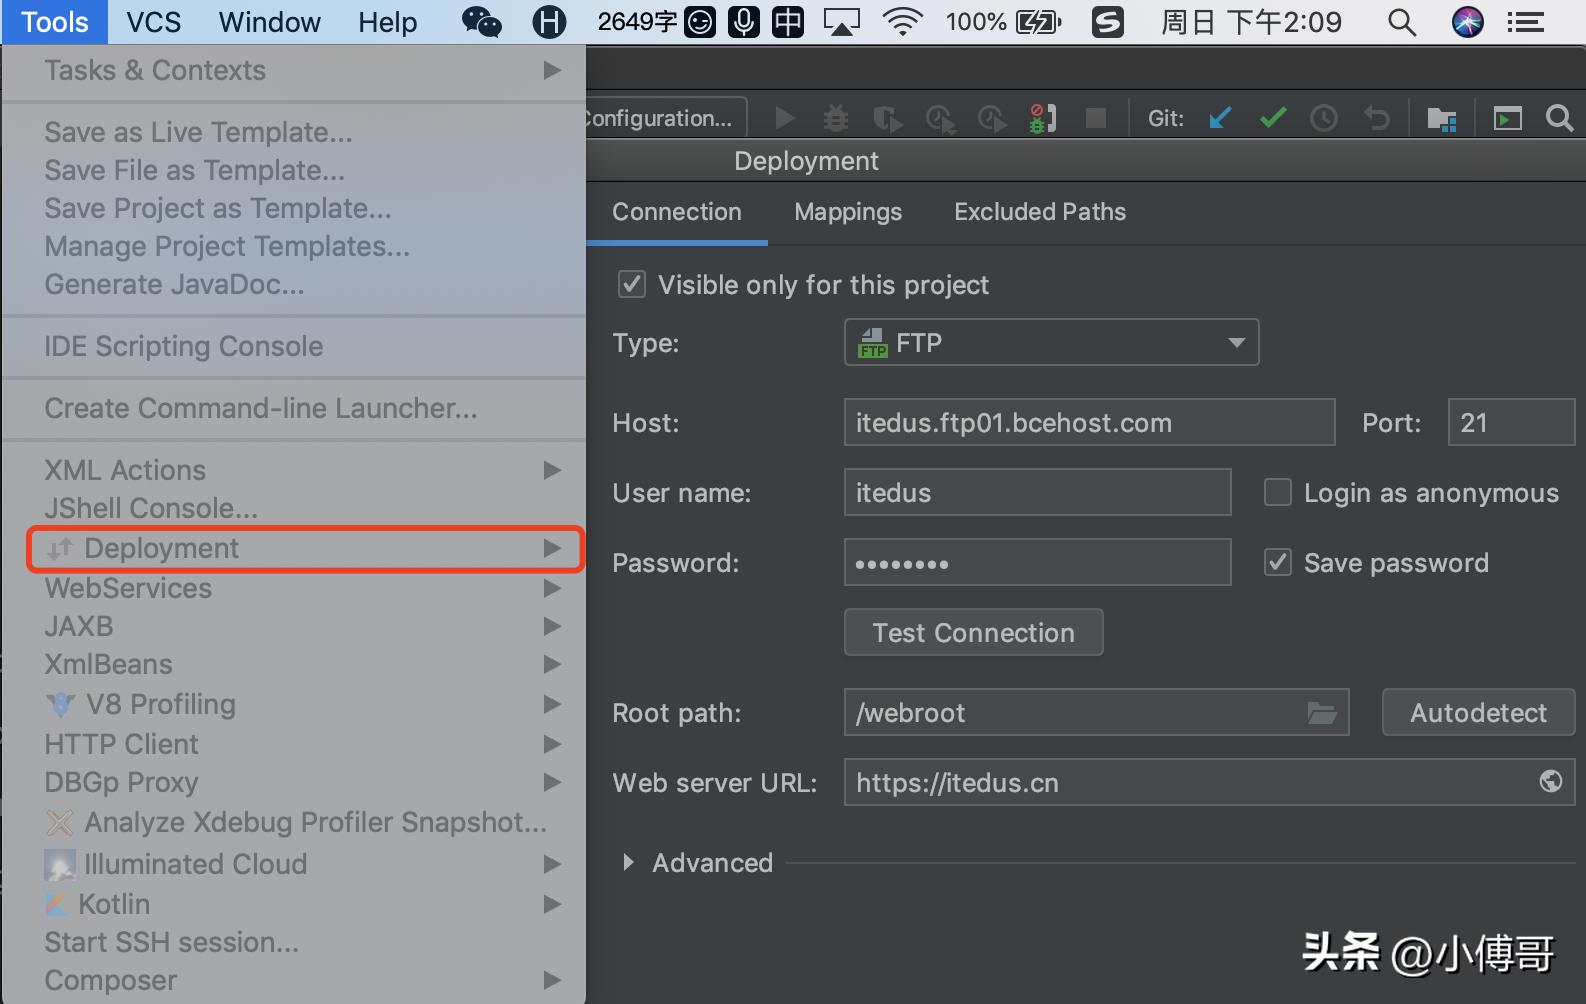Image resolution: width=1586 pixels, height=1004 pixels.
Task: Open WeChat from the macOS menu bar
Action: tap(481, 22)
